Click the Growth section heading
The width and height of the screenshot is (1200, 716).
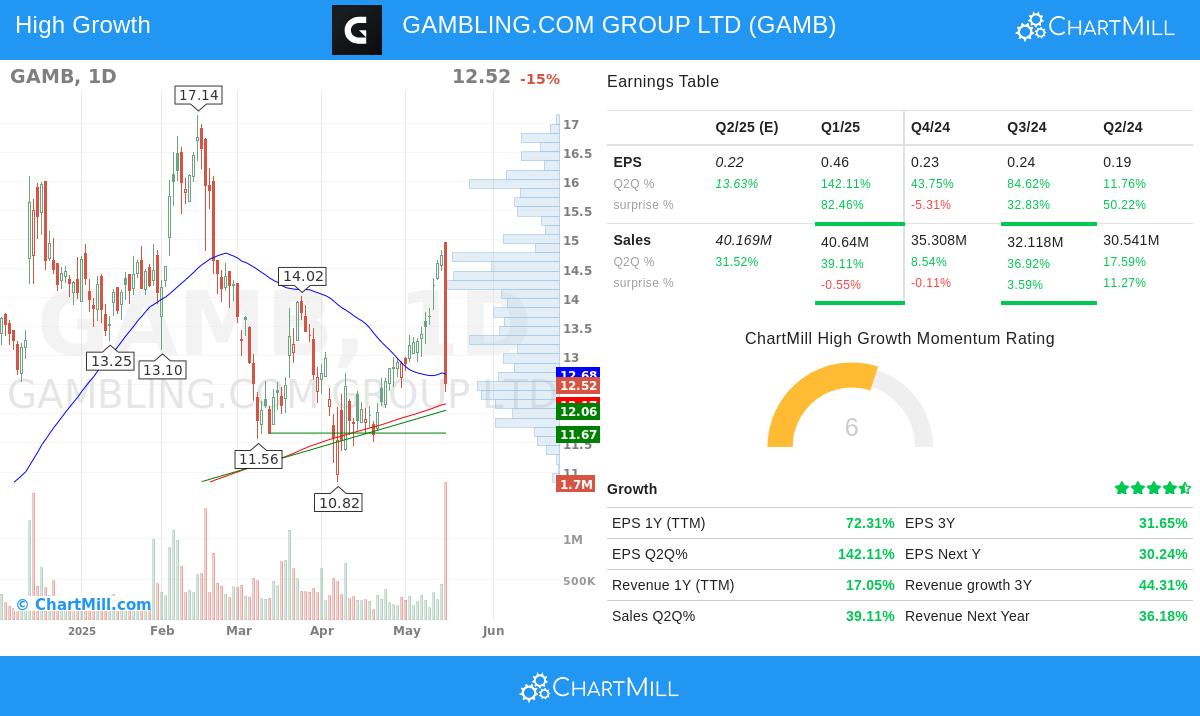click(x=632, y=489)
